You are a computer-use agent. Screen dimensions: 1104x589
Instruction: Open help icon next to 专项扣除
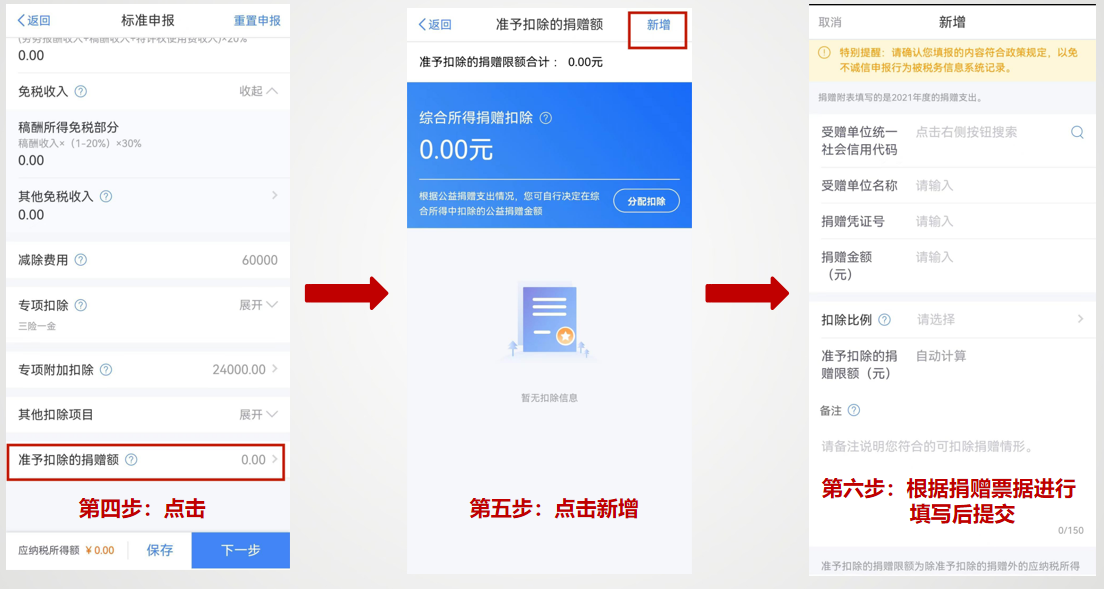(x=81, y=305)
